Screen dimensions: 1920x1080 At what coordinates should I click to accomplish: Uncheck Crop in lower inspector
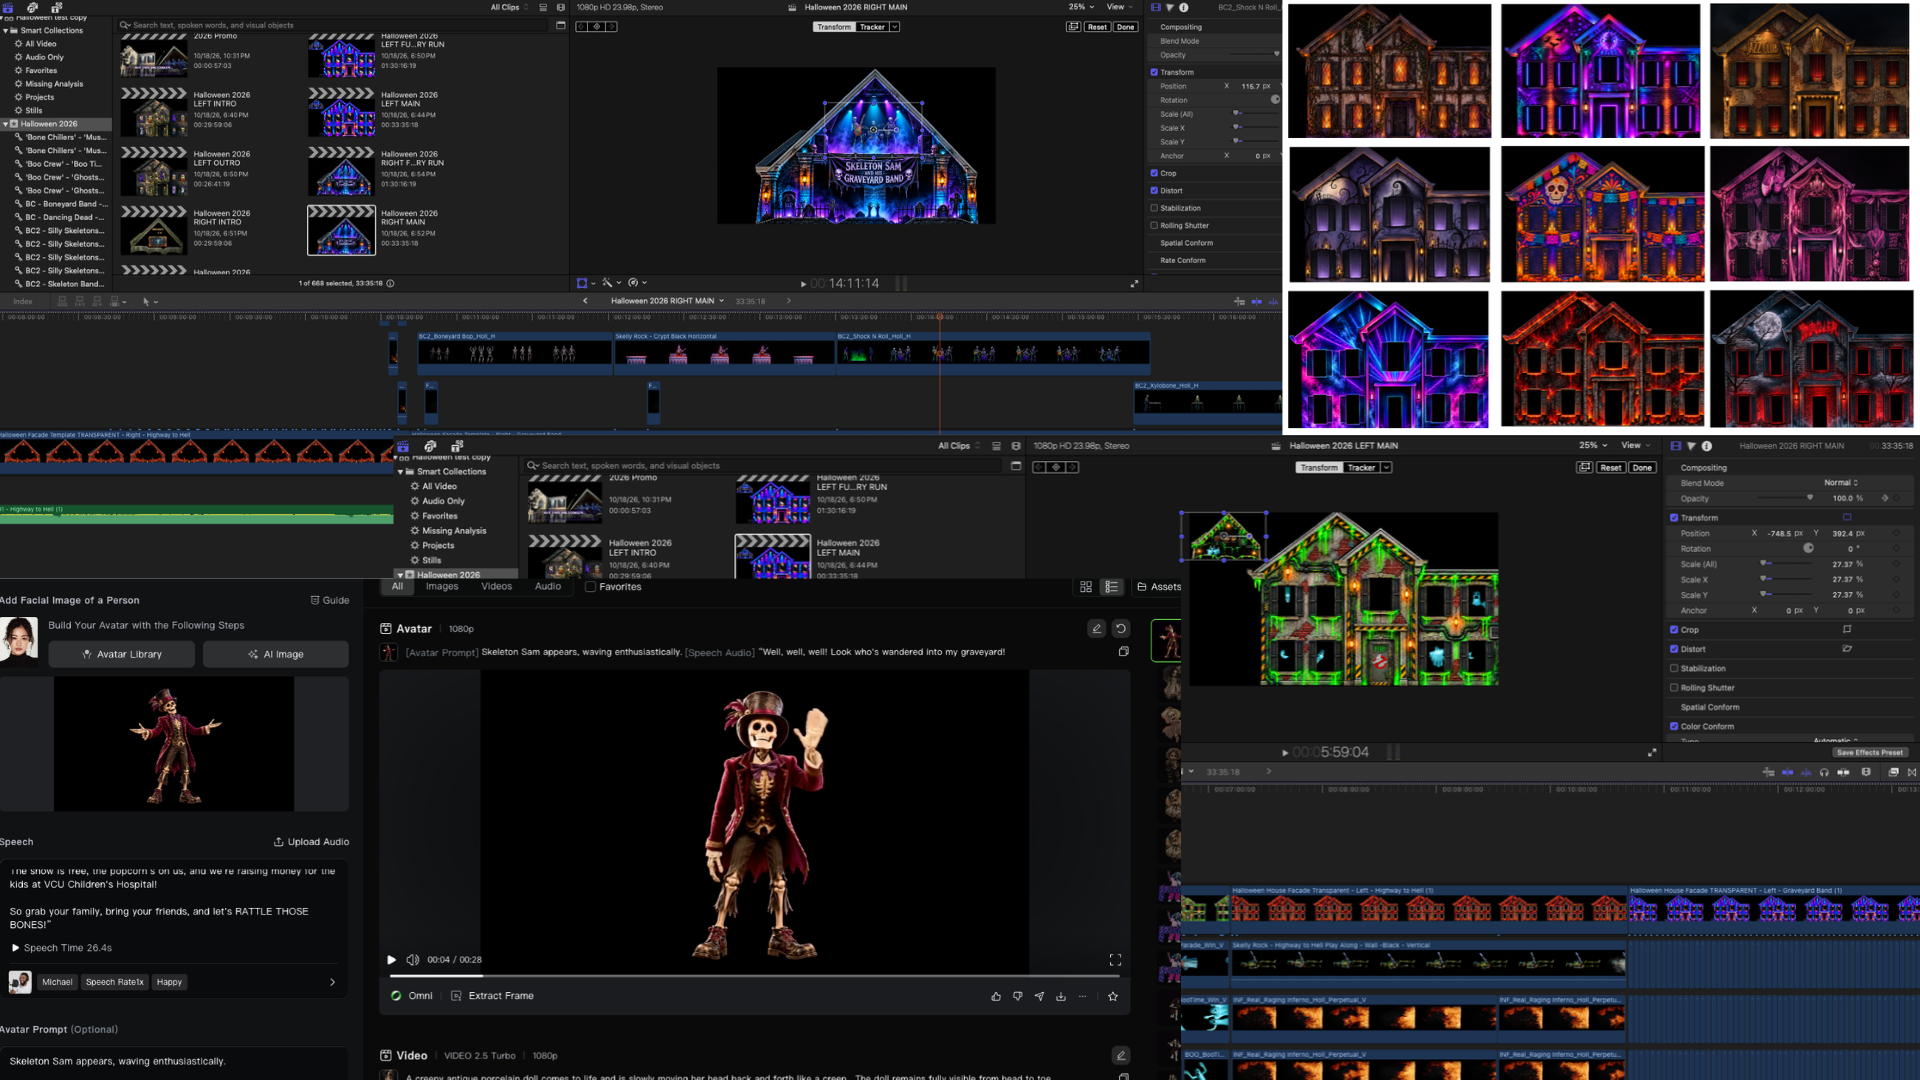click(x=1674, y=630)
